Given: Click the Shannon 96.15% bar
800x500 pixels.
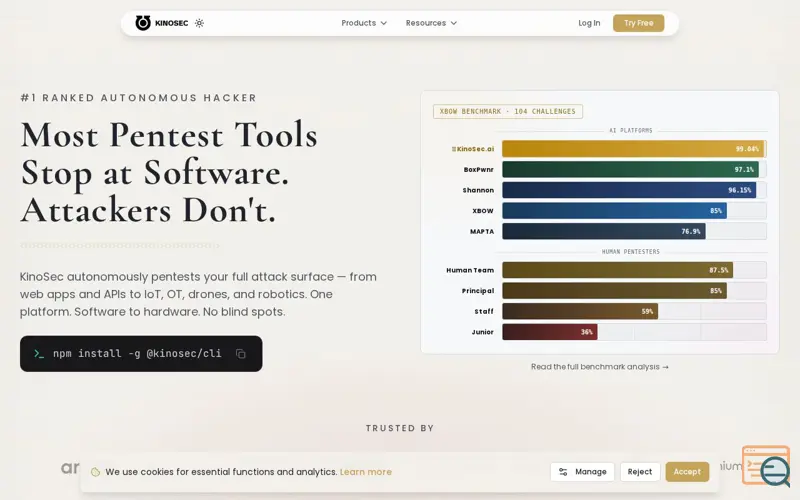Looking at the screenshot, I should point(629,190).
